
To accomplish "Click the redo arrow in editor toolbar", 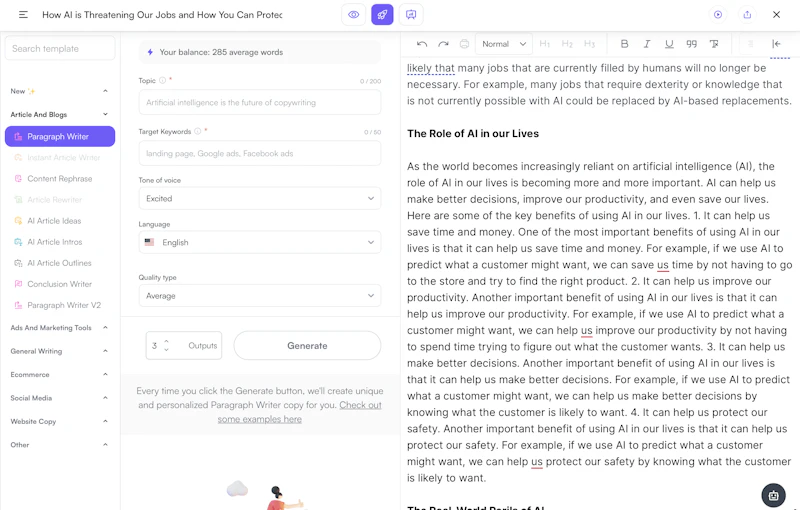I will (x=443, y=44).
